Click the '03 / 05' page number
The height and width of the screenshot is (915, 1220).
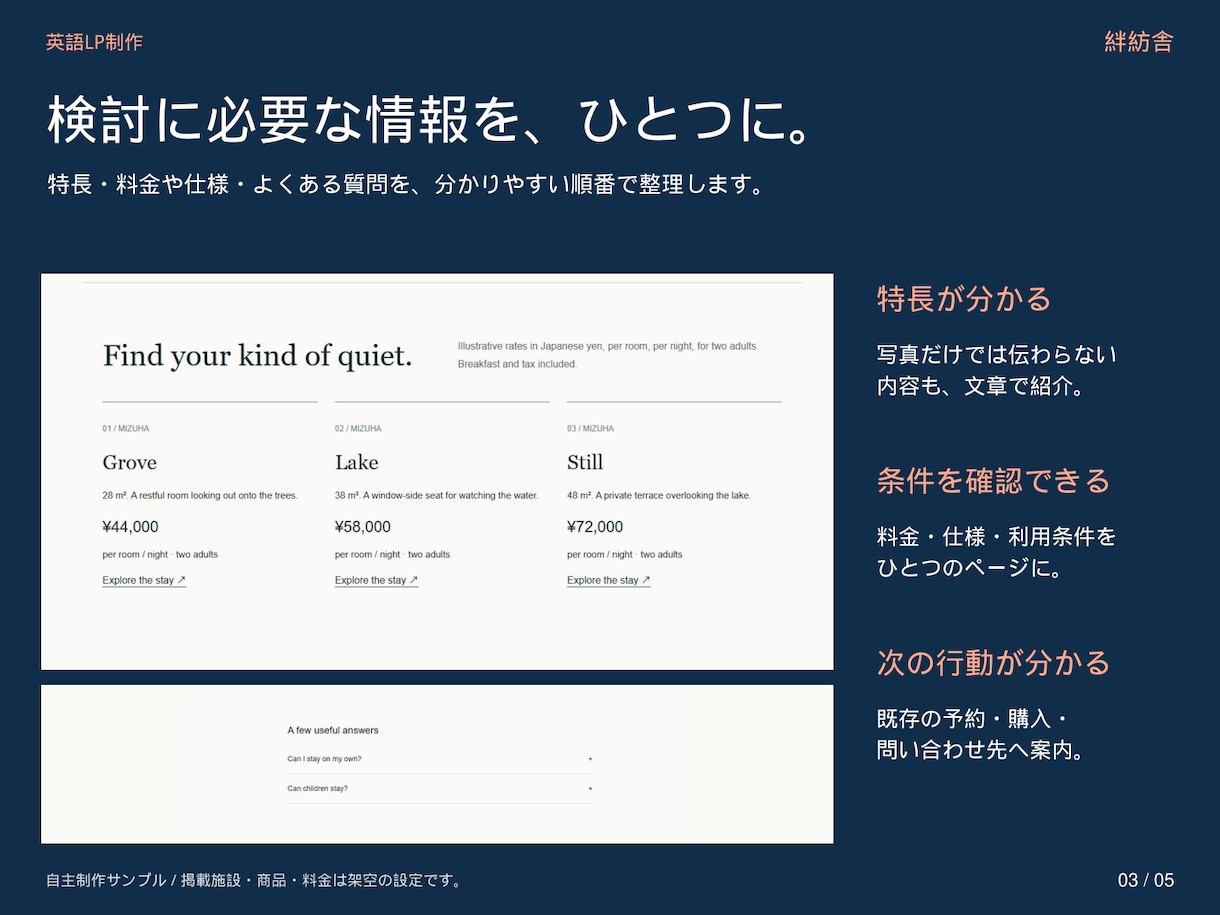tap(1146, 881)
